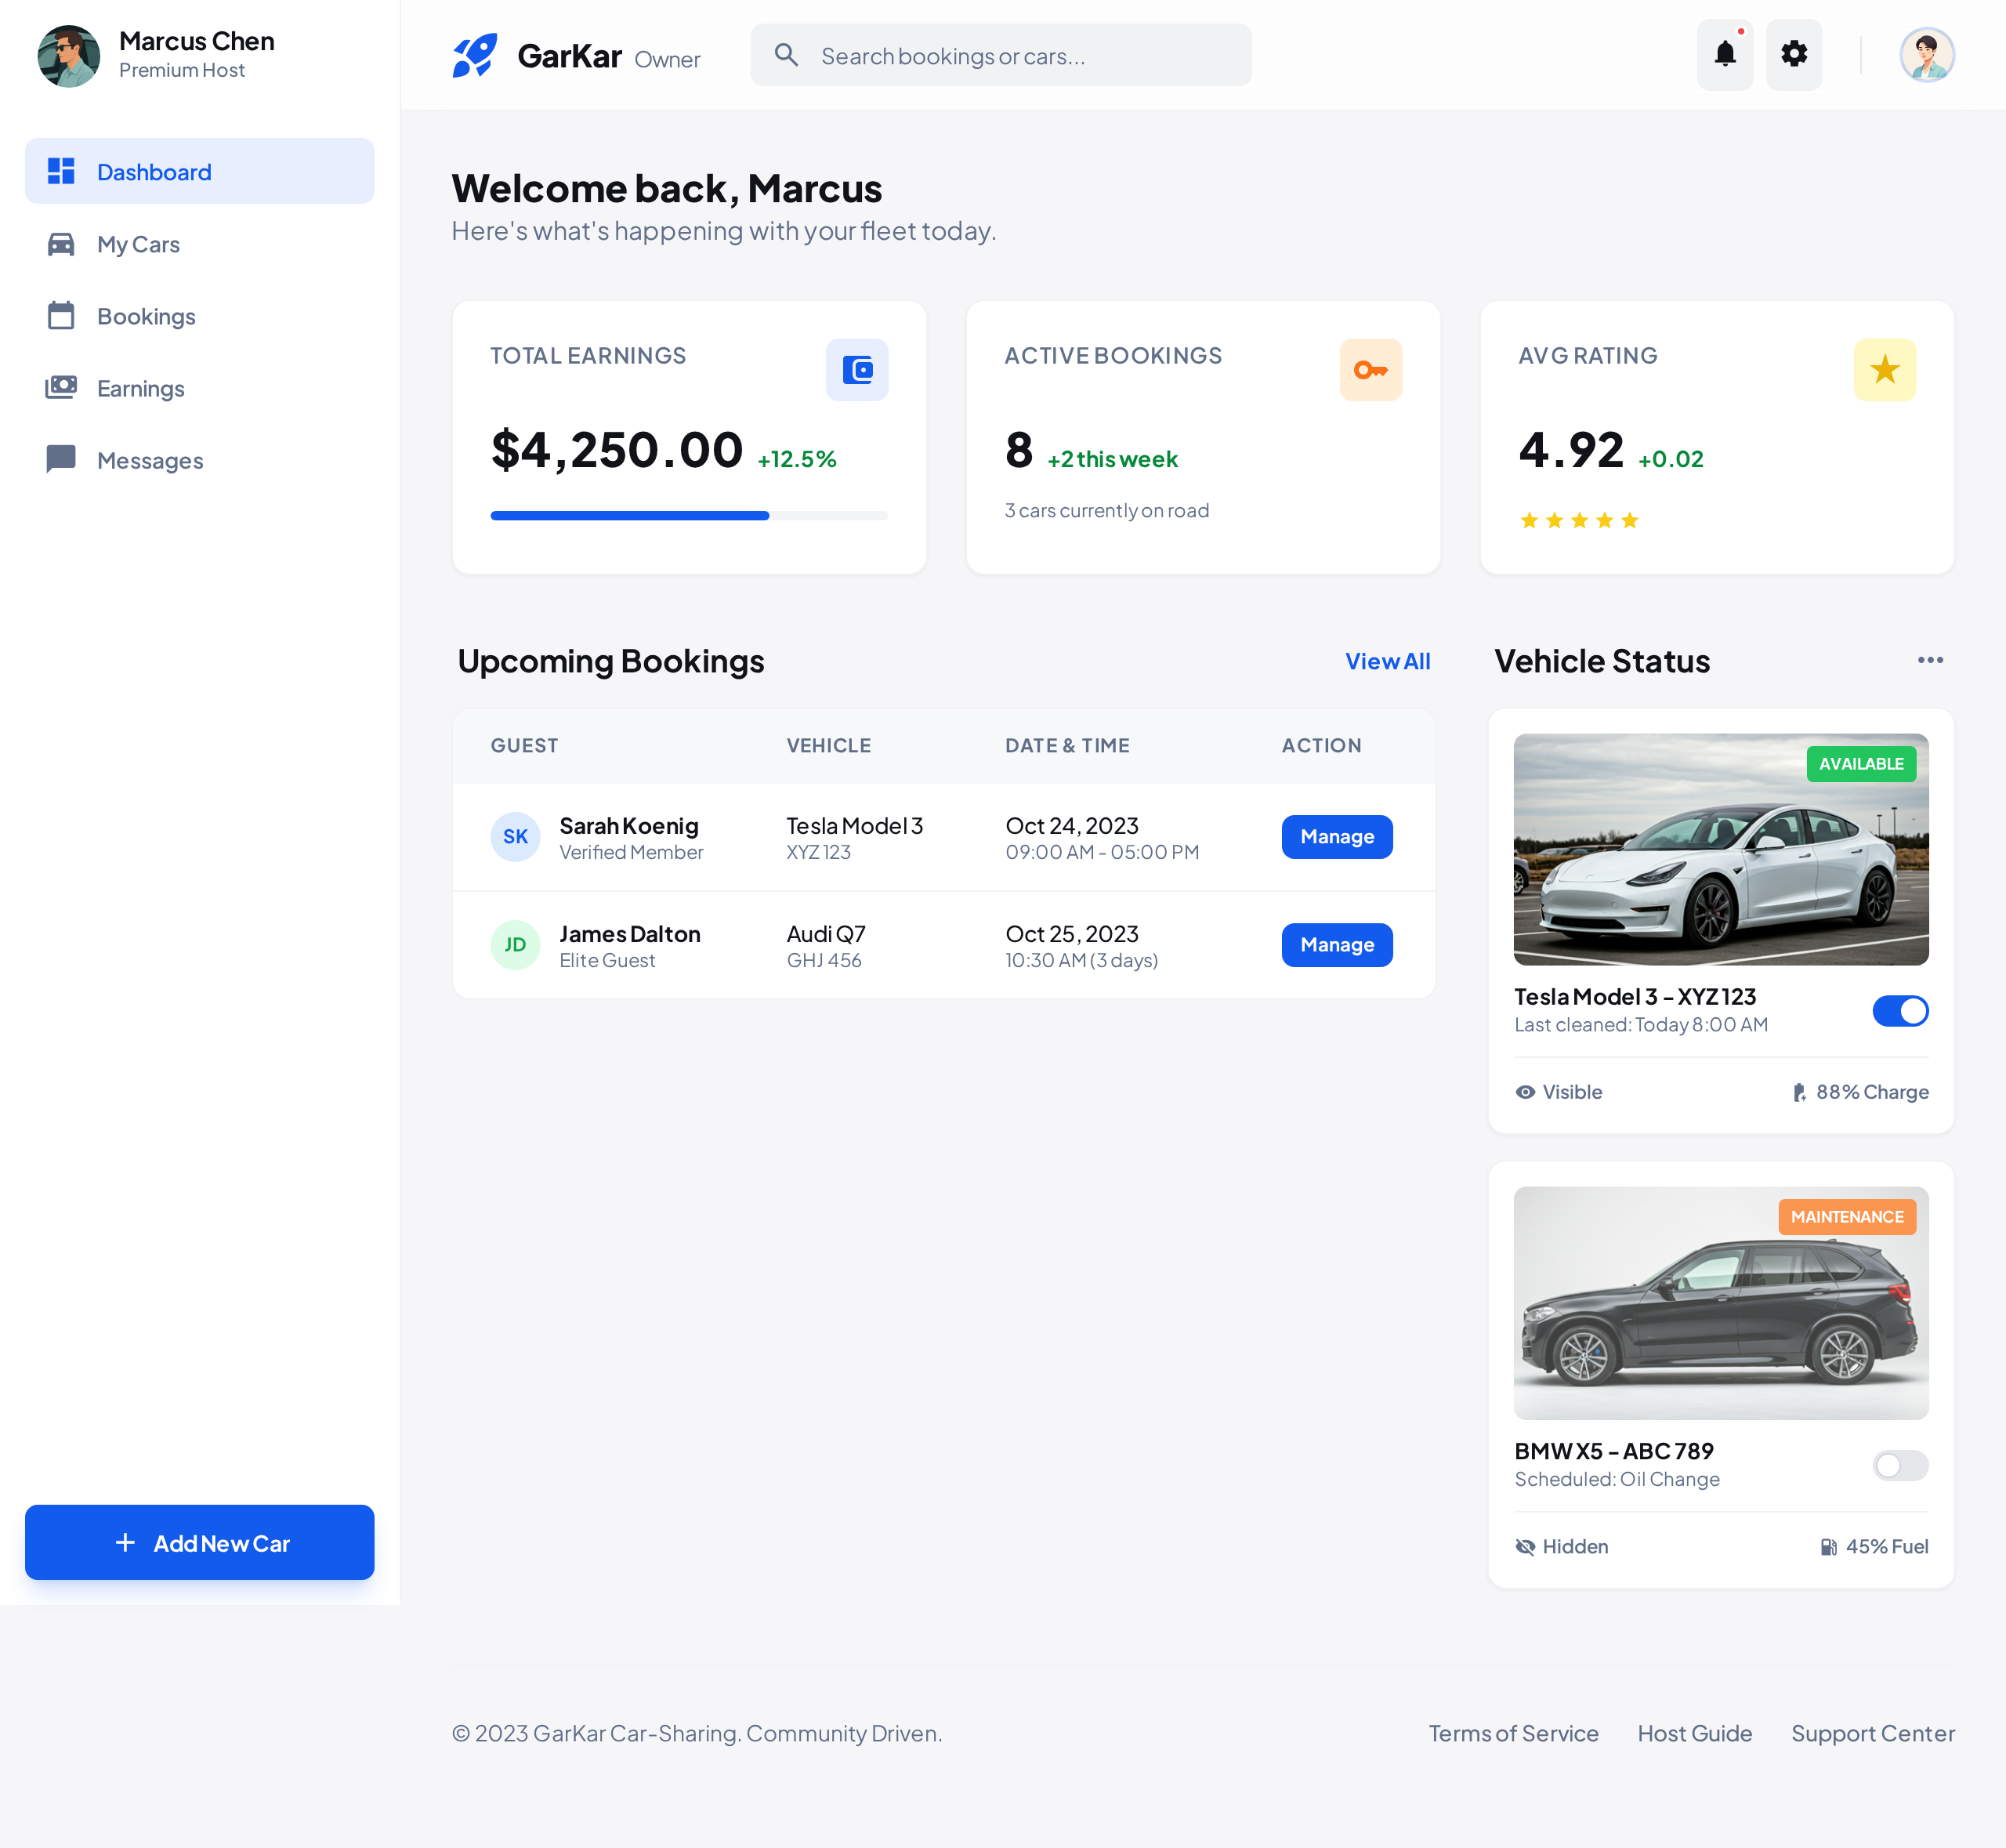Click the Dashboard grid icon in sidebar

coord(61,171)
